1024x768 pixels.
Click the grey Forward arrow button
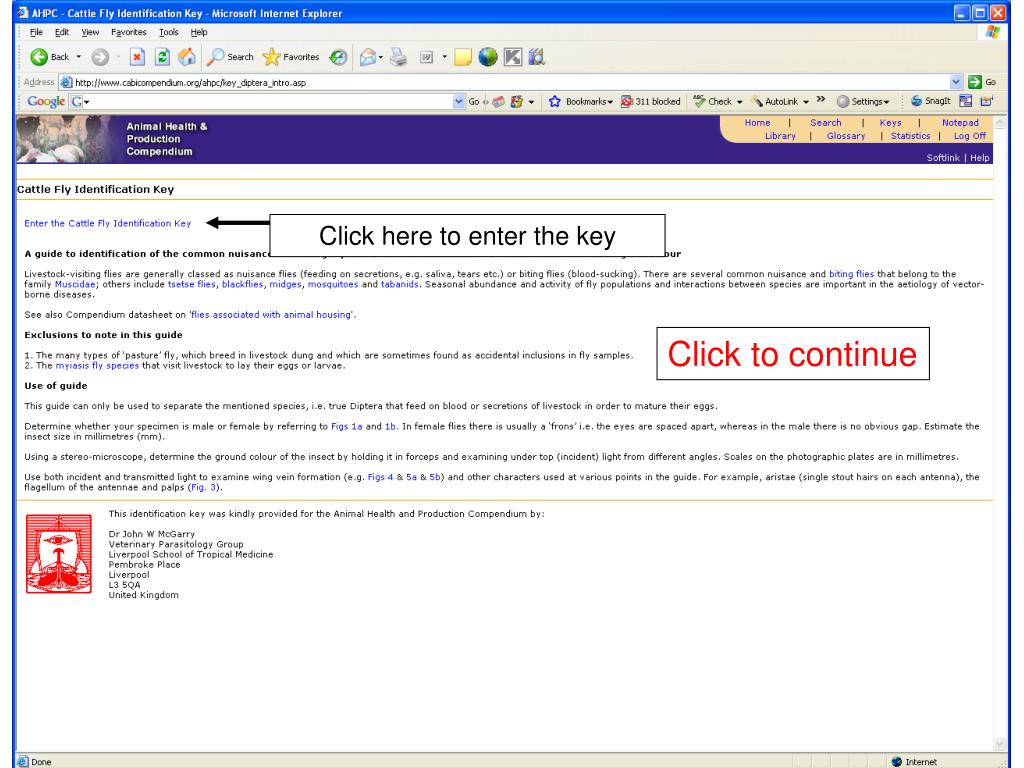(100, 57)
